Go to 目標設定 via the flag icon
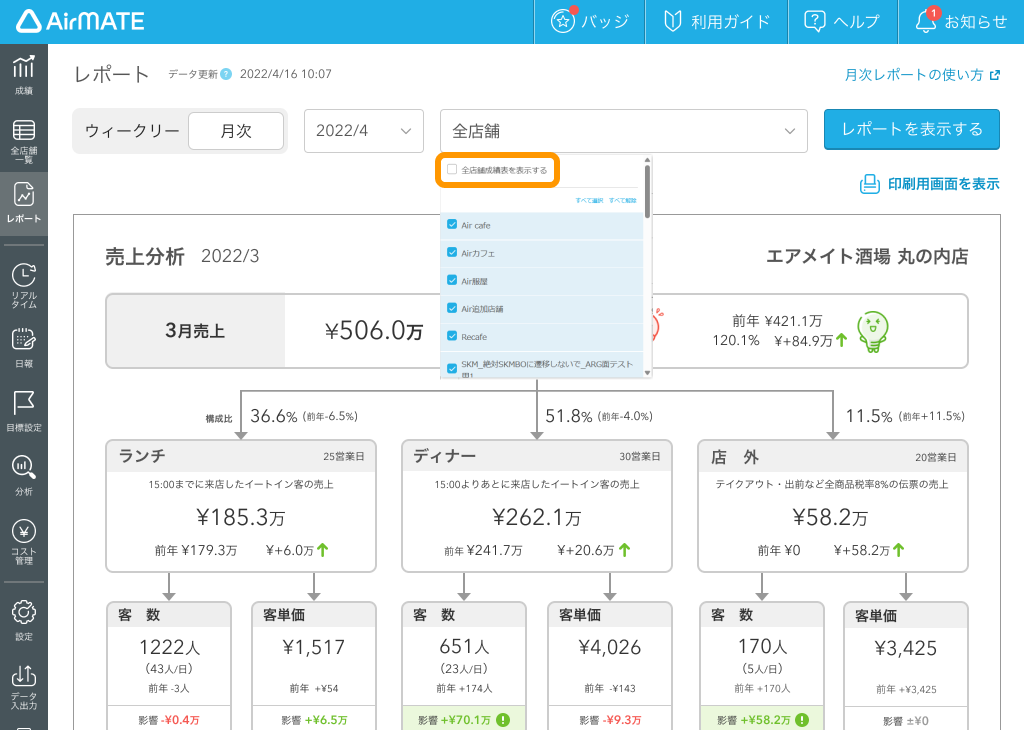This screenshot has height=730, width=1024. pyautogui.click(x=24, y=410)
